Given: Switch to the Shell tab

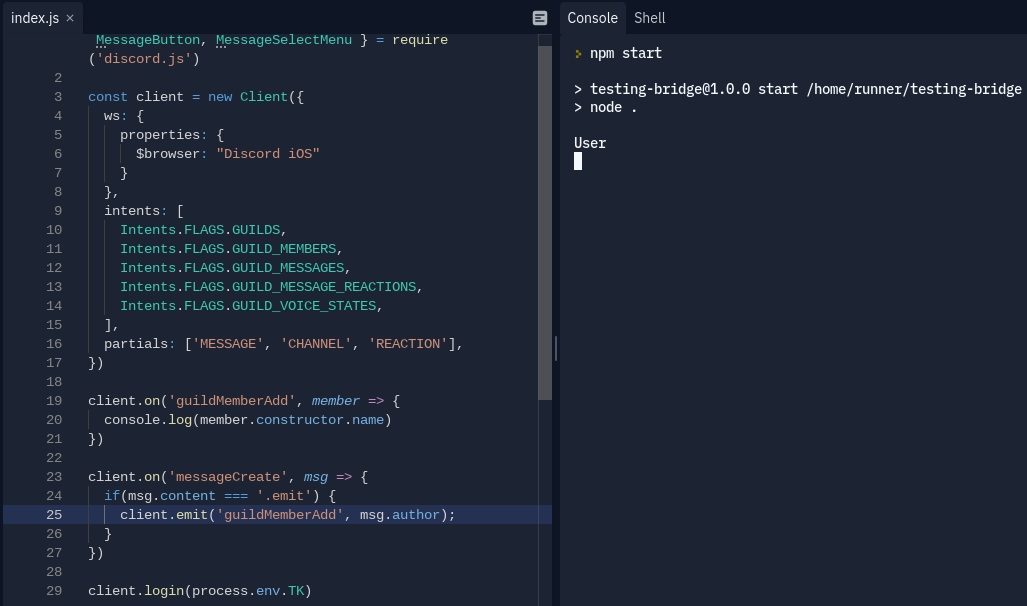Looking at the screenshot, I should pyautogui.click(x=649, y=17).
